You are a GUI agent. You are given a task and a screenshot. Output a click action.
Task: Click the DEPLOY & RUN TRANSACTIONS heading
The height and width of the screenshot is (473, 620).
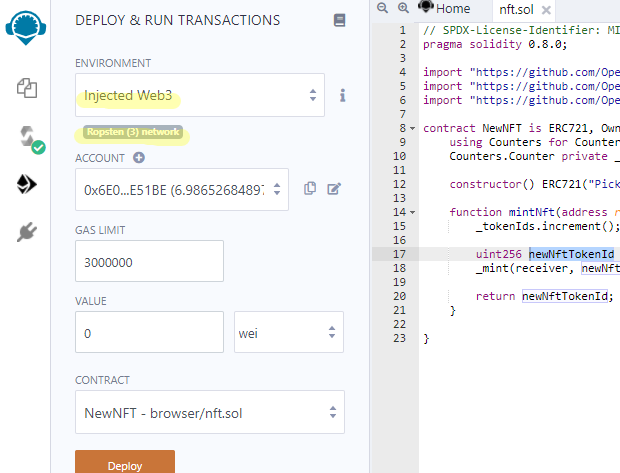178,20
